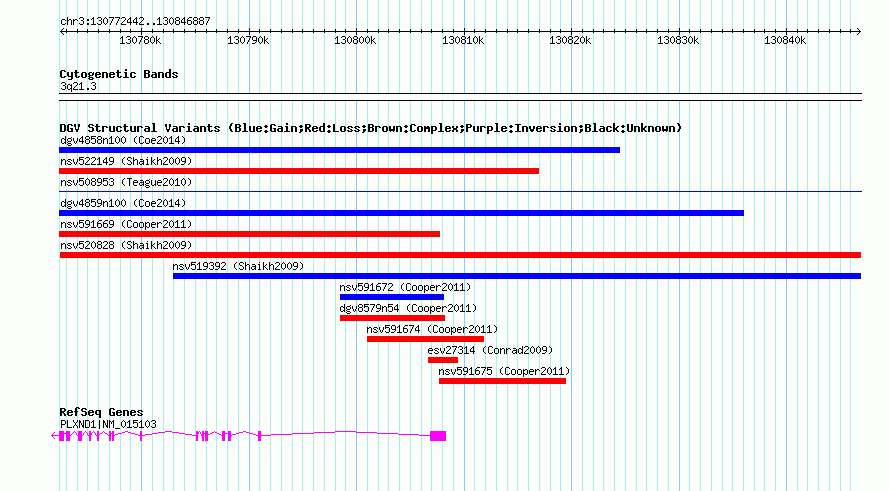Select the nsv591672 (Cooper2011) blue bar
This screenshot has height=491, width=890.
pyautogui.click(x=392, y=297)
